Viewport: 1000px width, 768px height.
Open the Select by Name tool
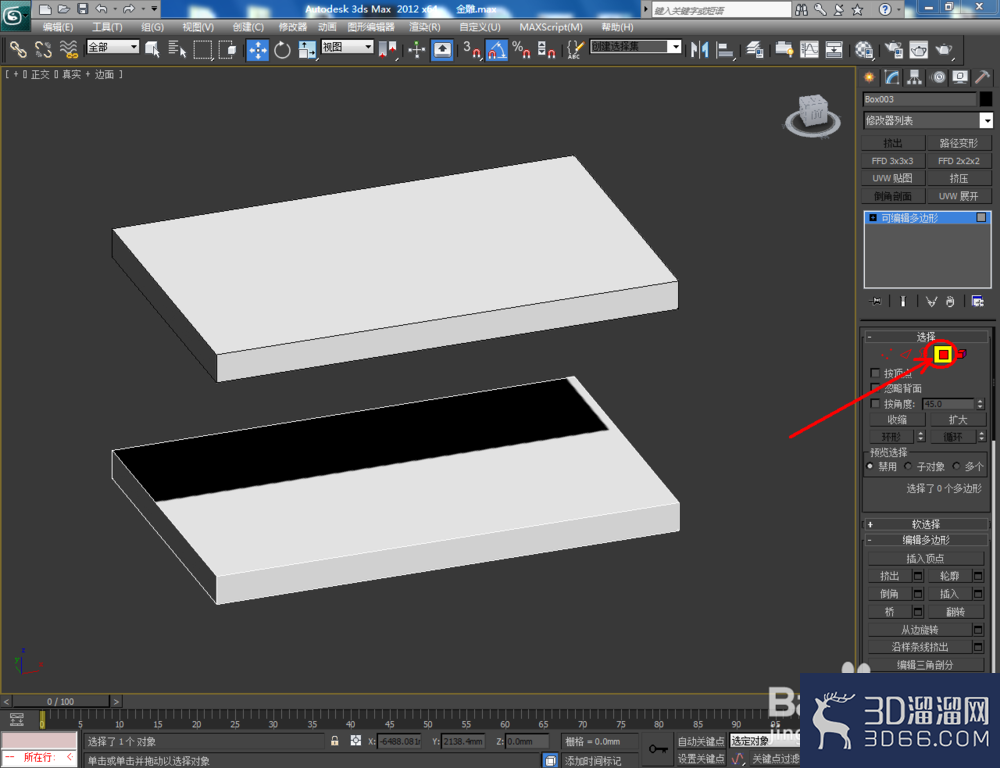(x=177, y=49)
